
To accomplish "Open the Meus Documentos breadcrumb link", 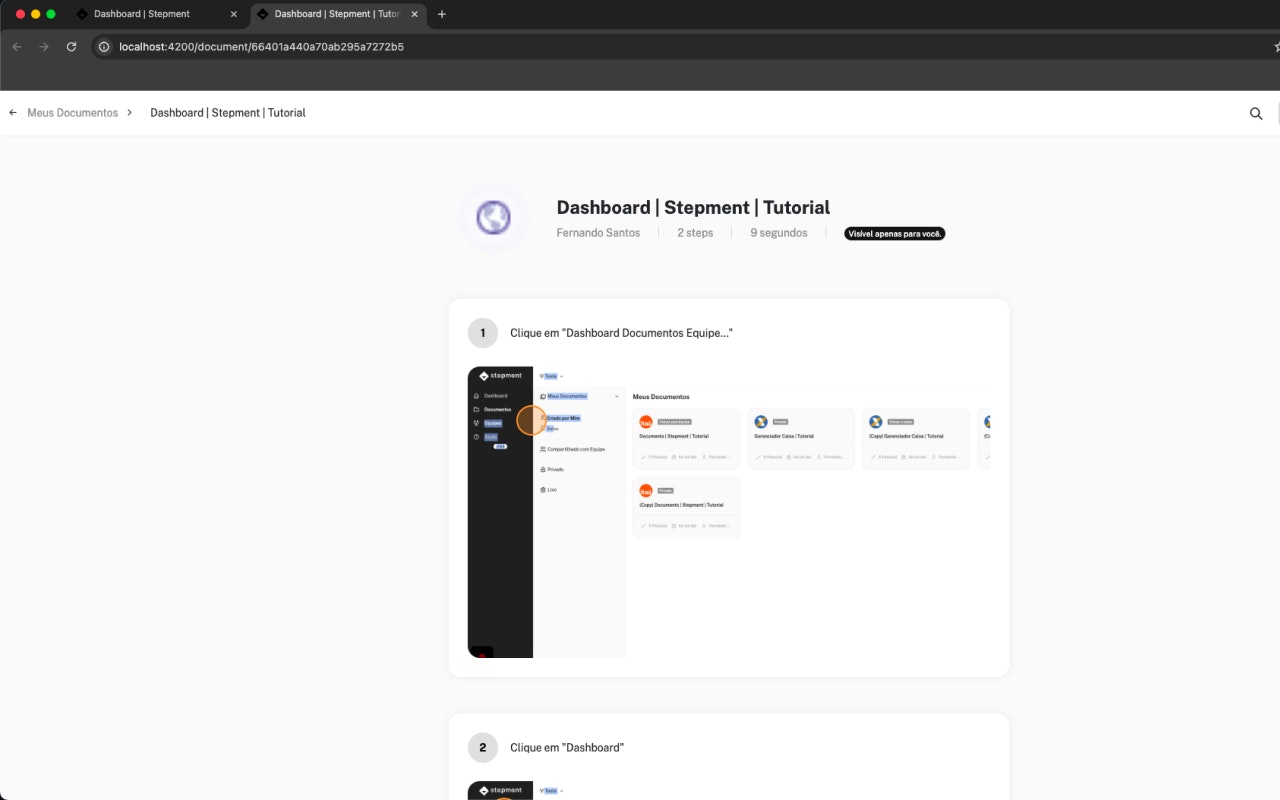I will pyautogui.click(x=72, y=113).
